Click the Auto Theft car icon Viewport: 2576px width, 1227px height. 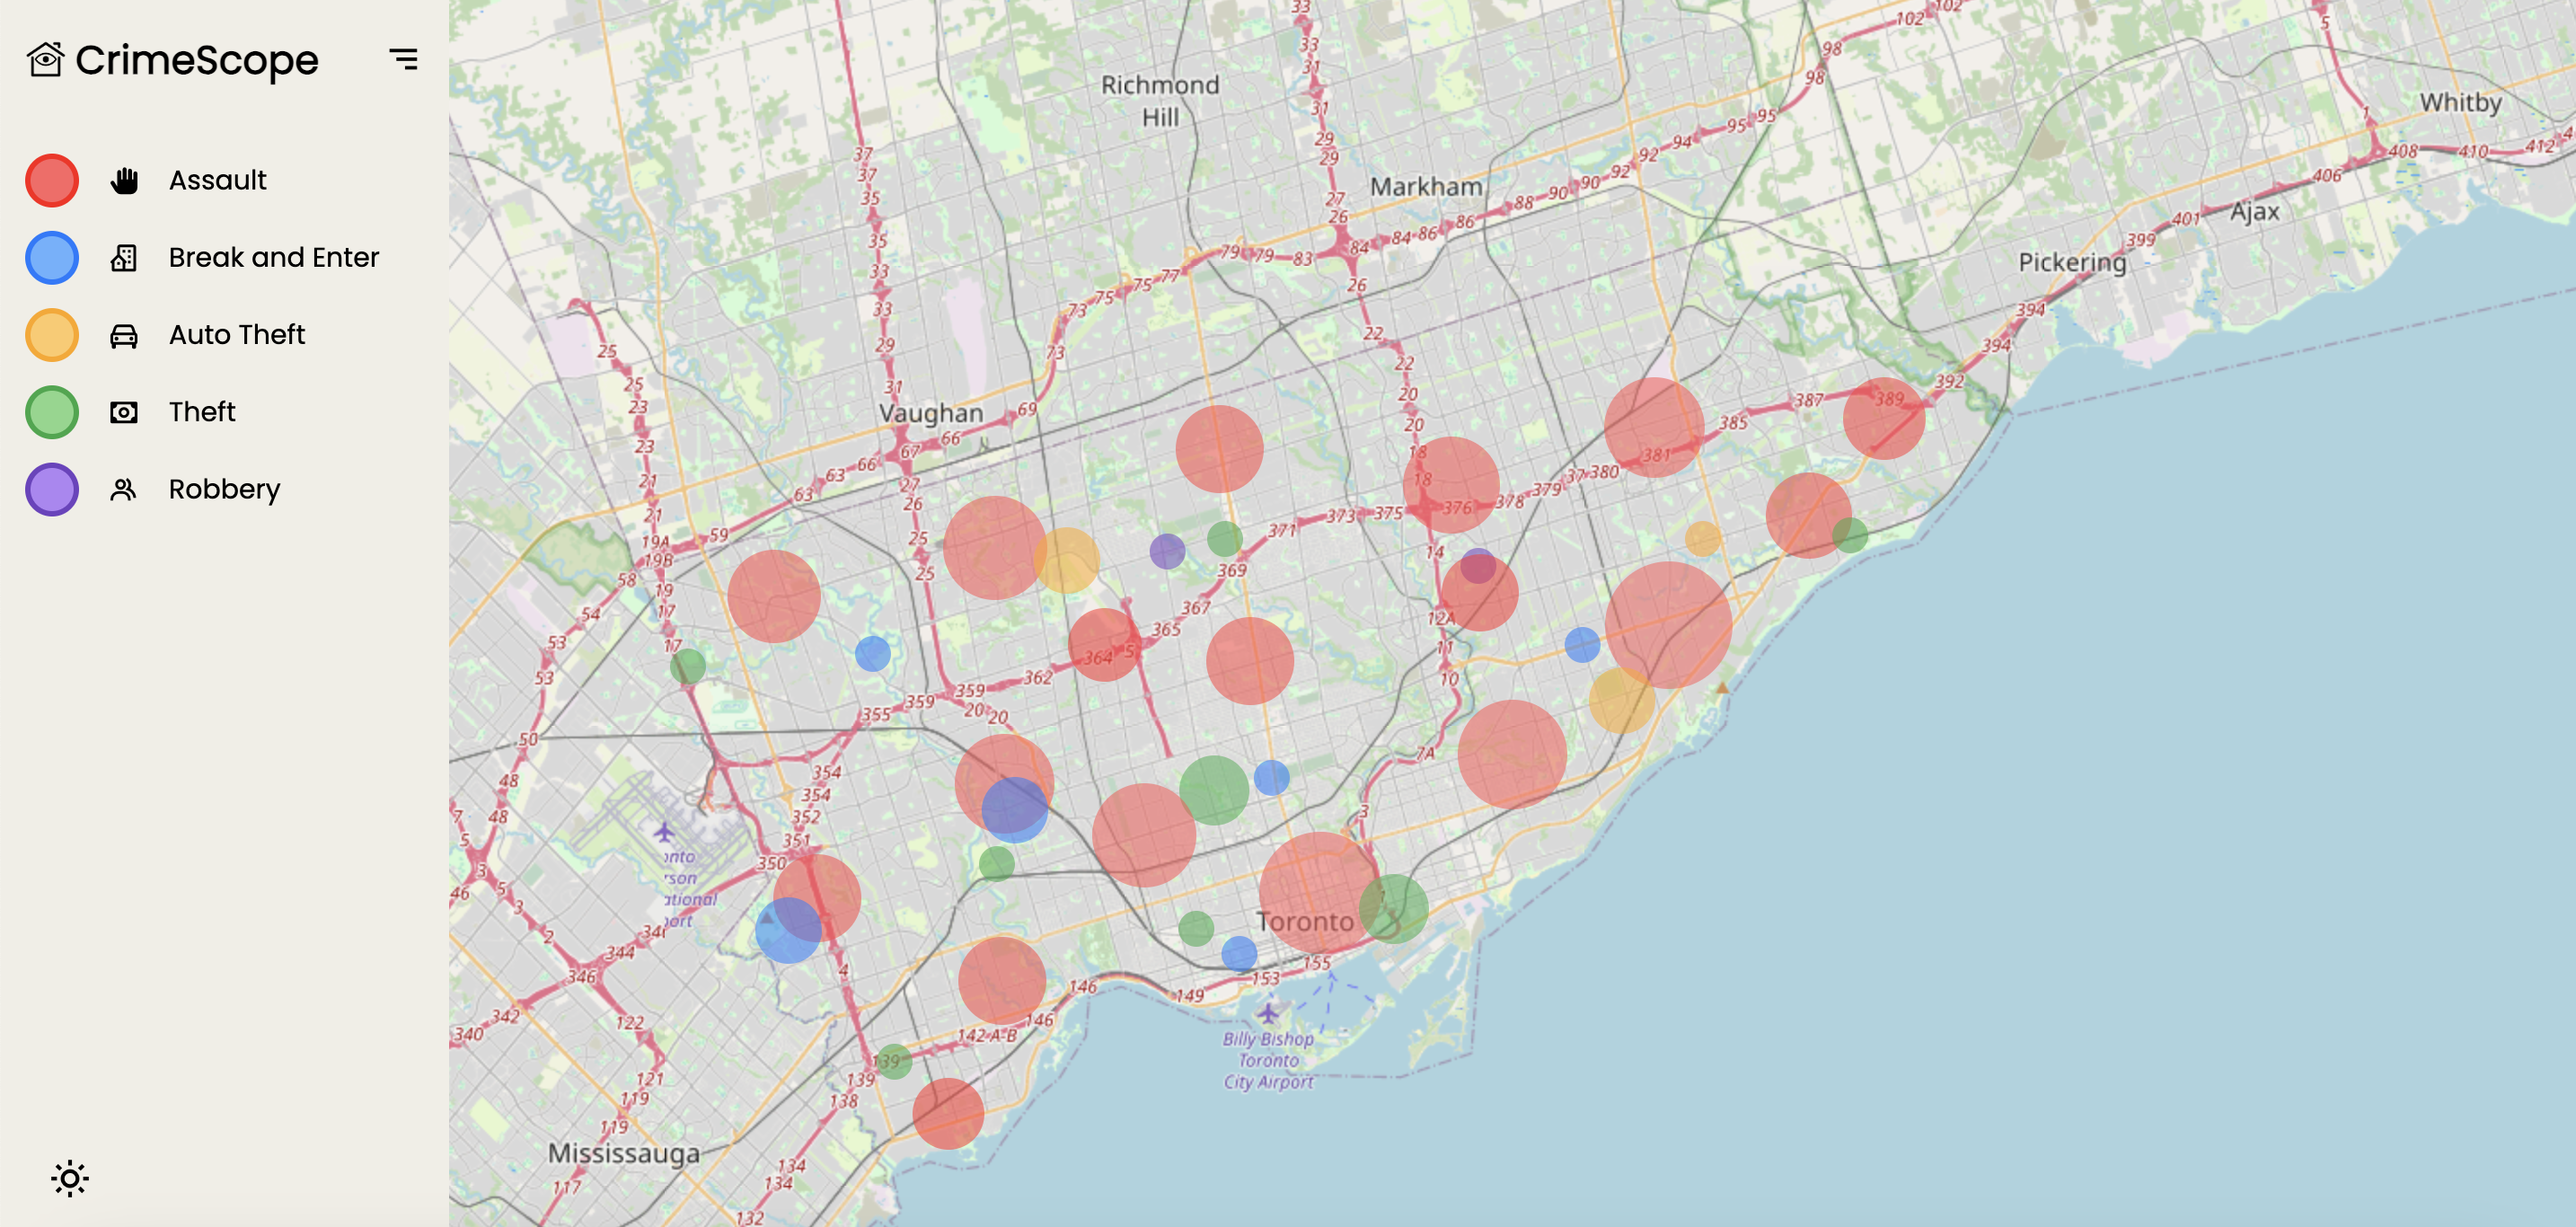[124, 335]
